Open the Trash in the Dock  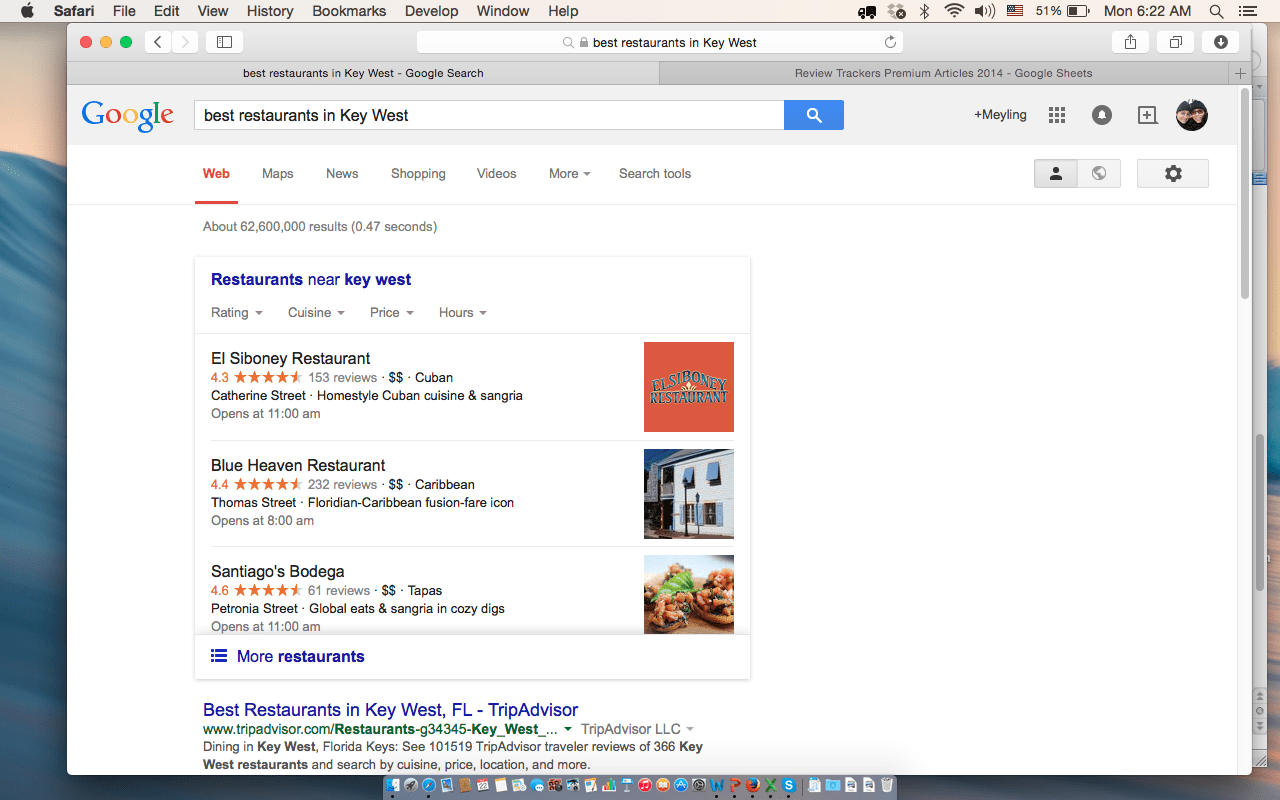pos(886,786)
